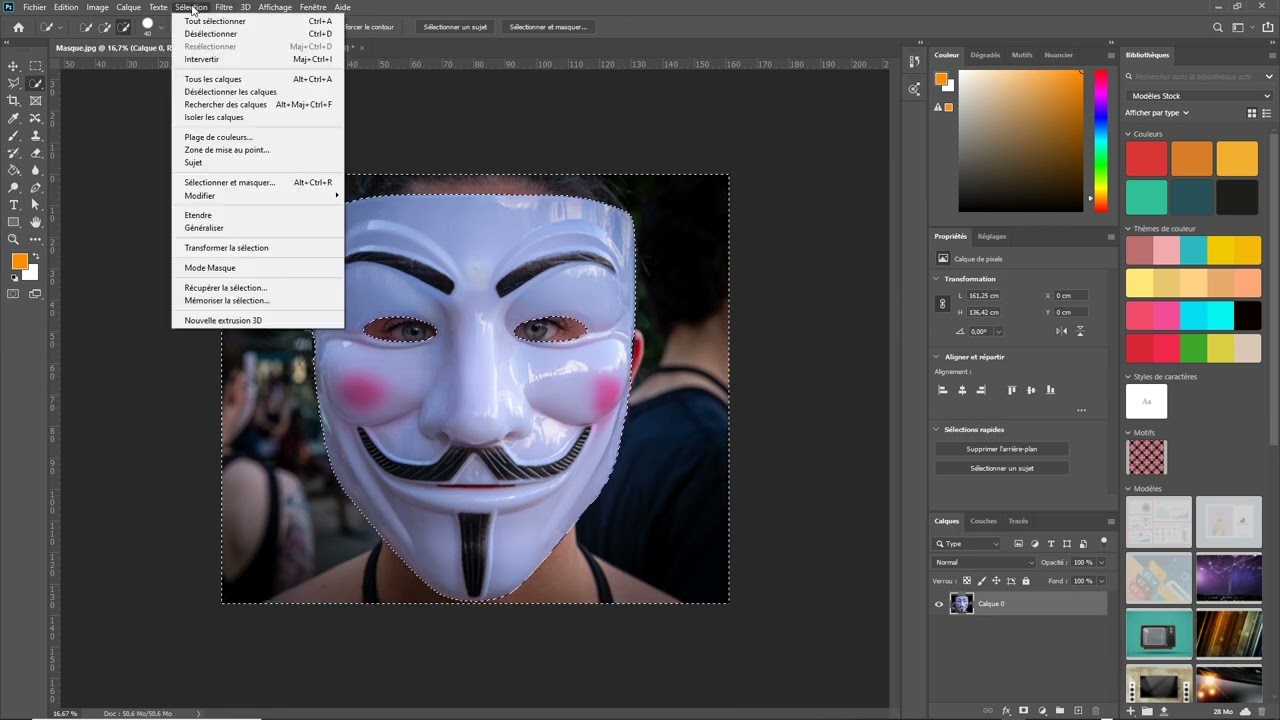Toggle the width-height link constraint
The height and width of the screenshot is (720, 1280).
tap(942, 304)
